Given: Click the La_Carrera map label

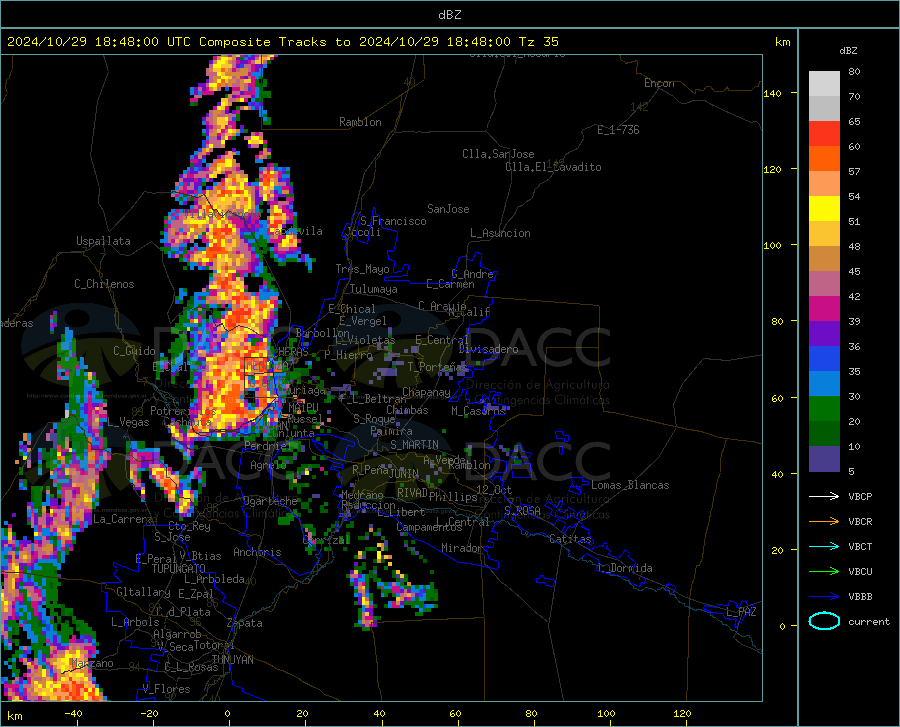Looking at the screenshot, I should [x=123, y=519].
